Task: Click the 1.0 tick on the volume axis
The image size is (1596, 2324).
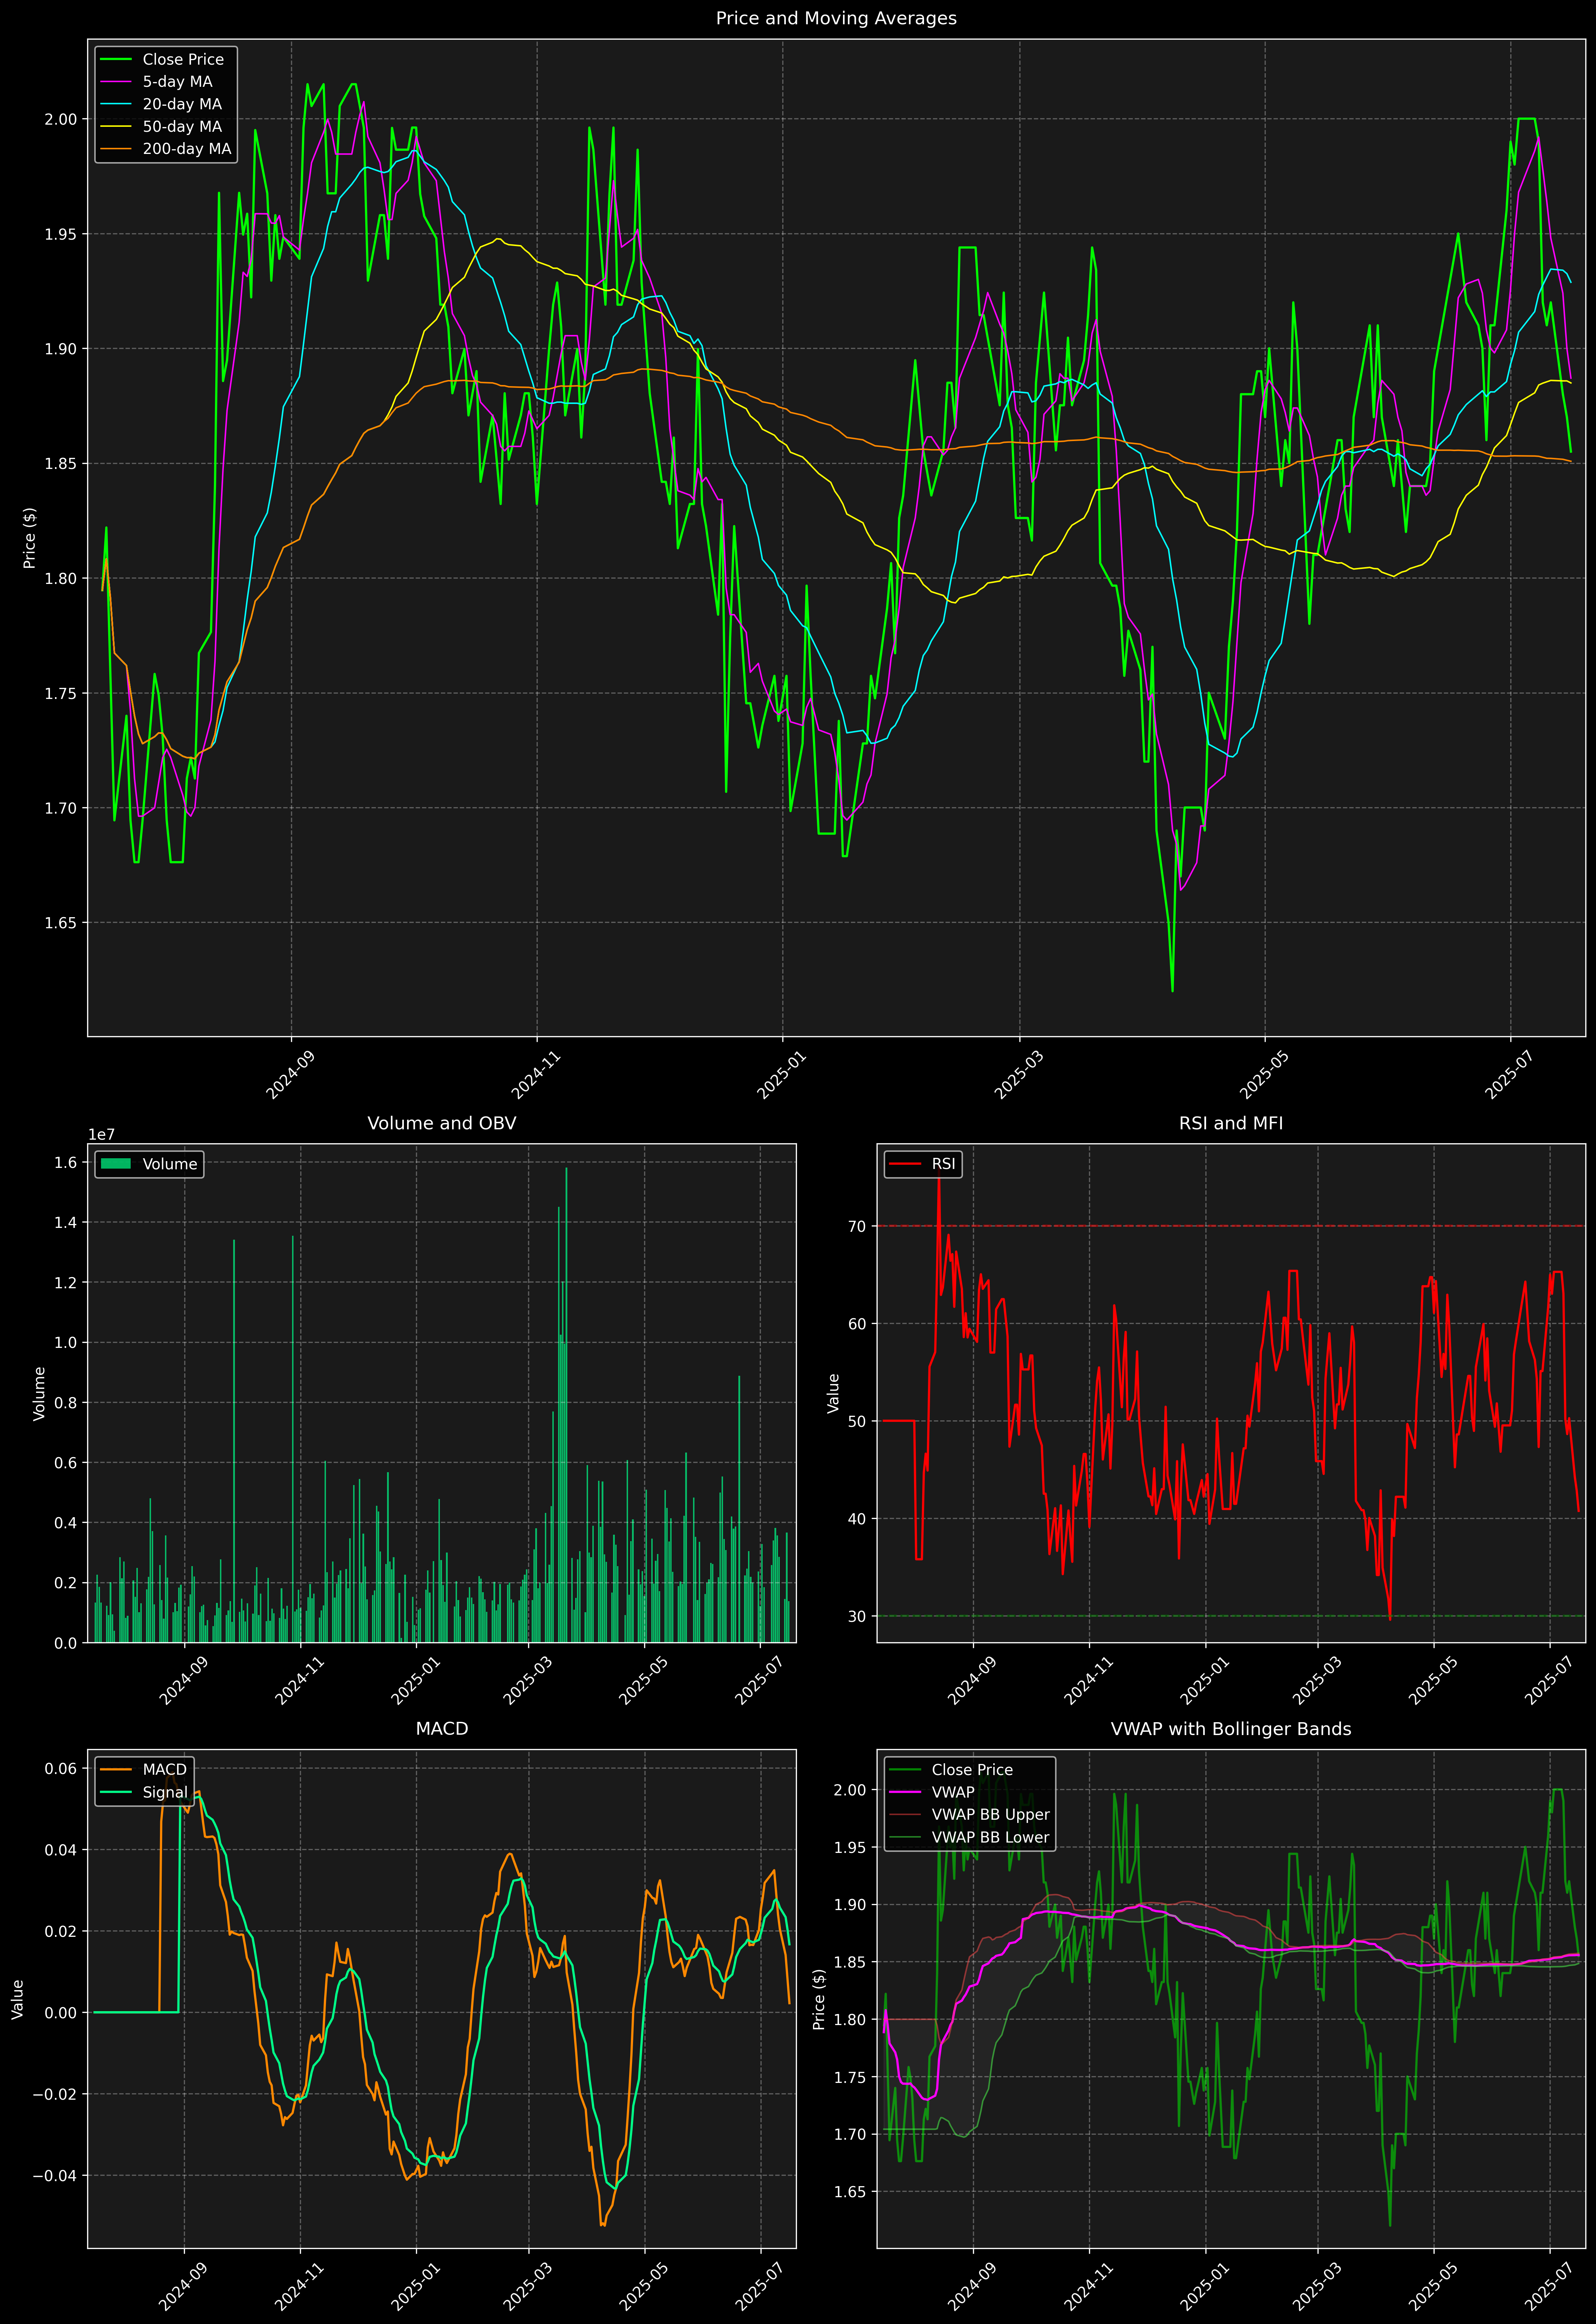Action: click(66, 1342)
